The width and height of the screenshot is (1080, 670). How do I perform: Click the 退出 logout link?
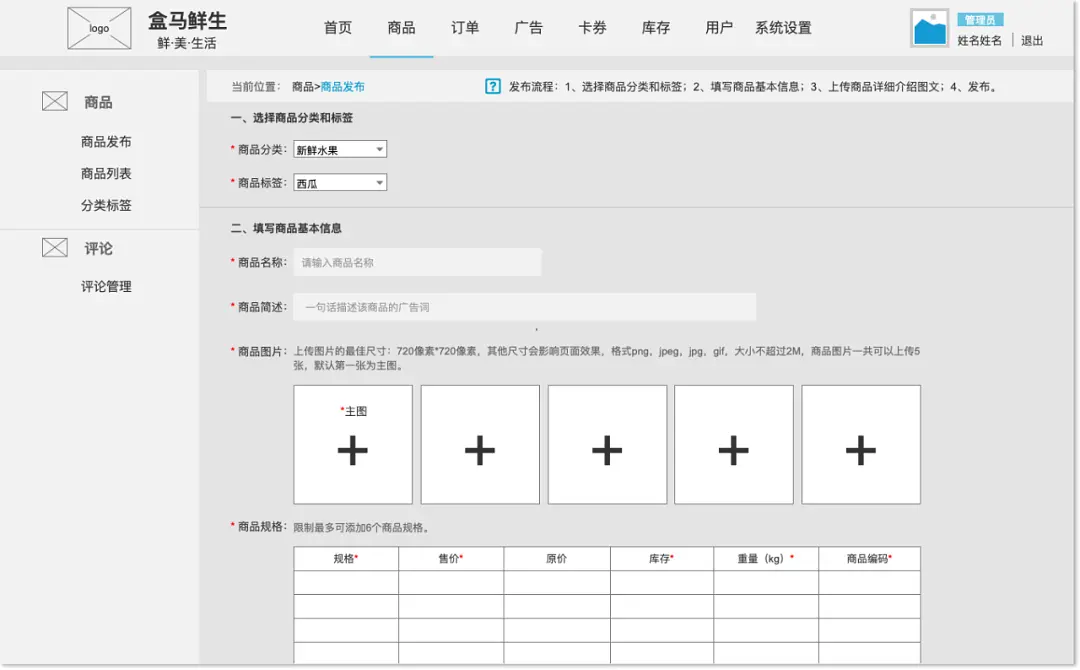coord(1031,41)
